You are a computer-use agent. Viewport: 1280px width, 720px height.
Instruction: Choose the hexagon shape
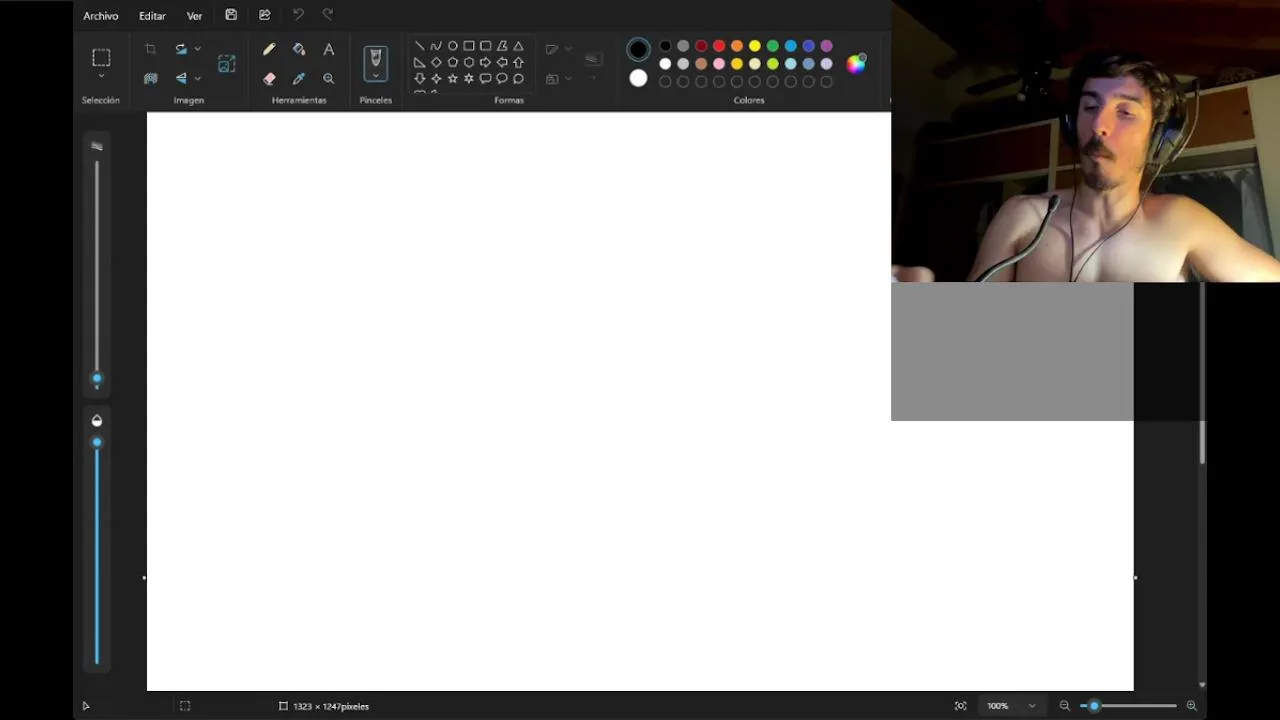(469, 62)
